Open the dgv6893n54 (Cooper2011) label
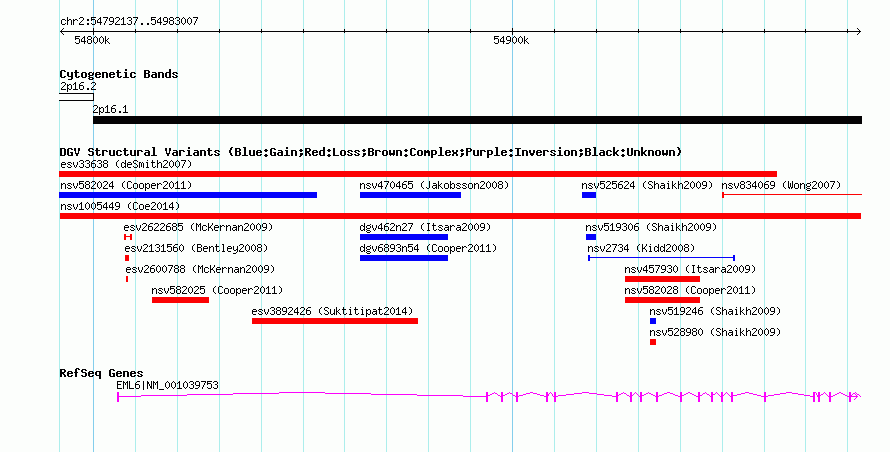Screen dimensions: 890x452 (428, 248)
